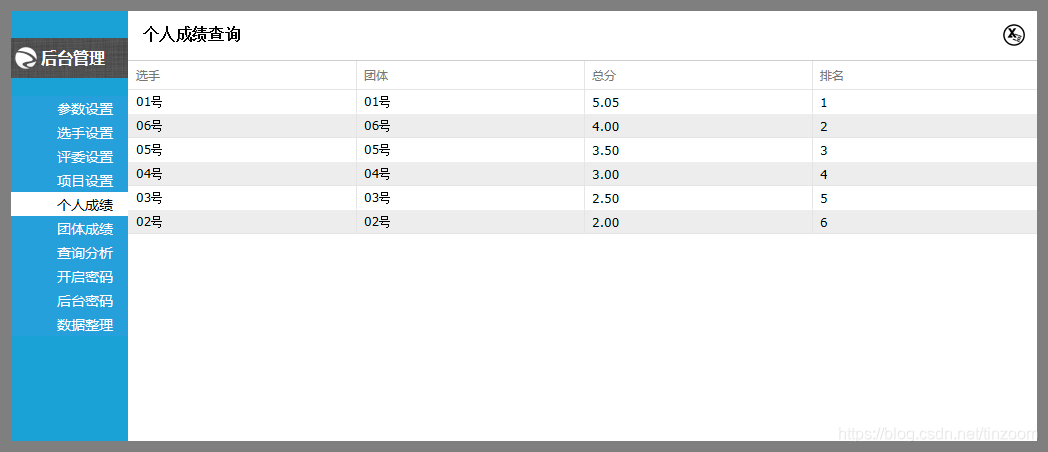Screen dimensions: 1048x452
Task: Click total score 4.00
Action: 698,126
